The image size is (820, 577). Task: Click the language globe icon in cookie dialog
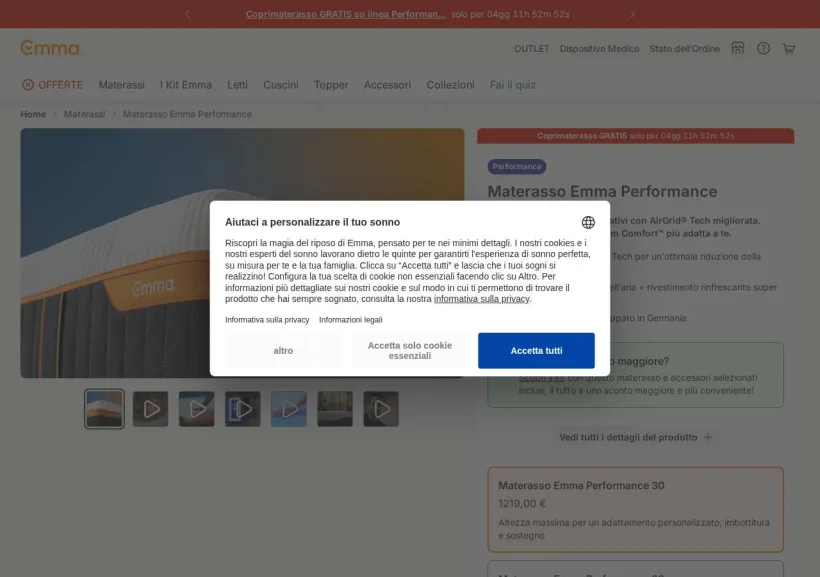588,222
